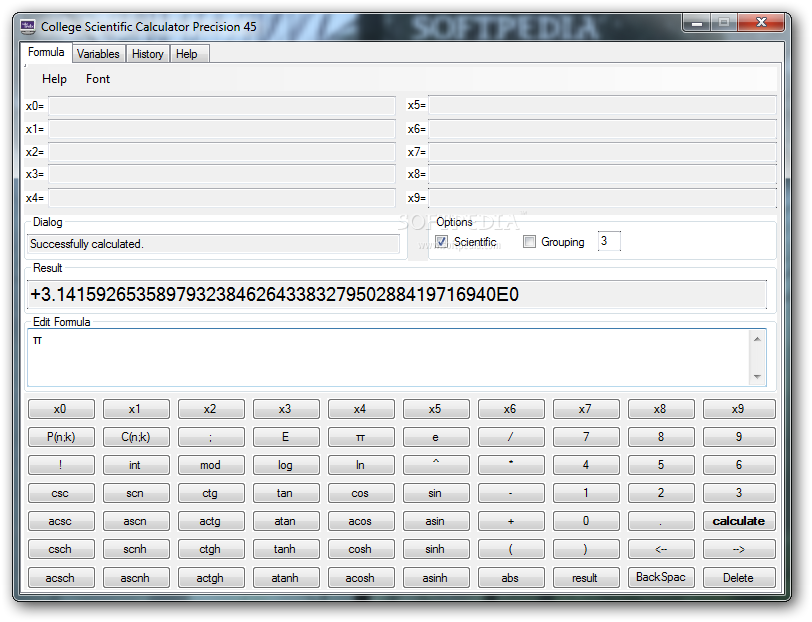Click the x5= variable input field
This screenshot has height=622, width=812.
pos(602,105)
